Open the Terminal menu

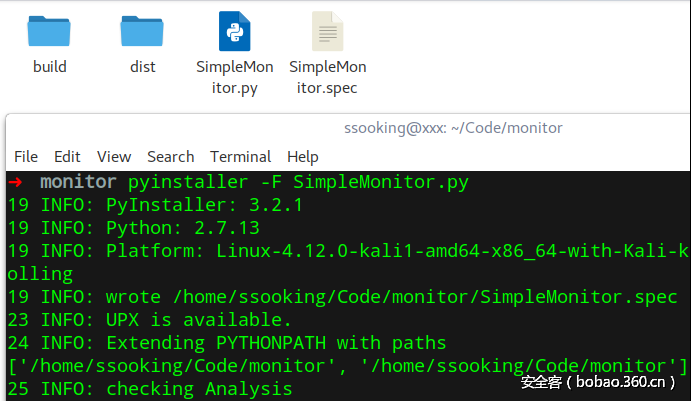240,156
